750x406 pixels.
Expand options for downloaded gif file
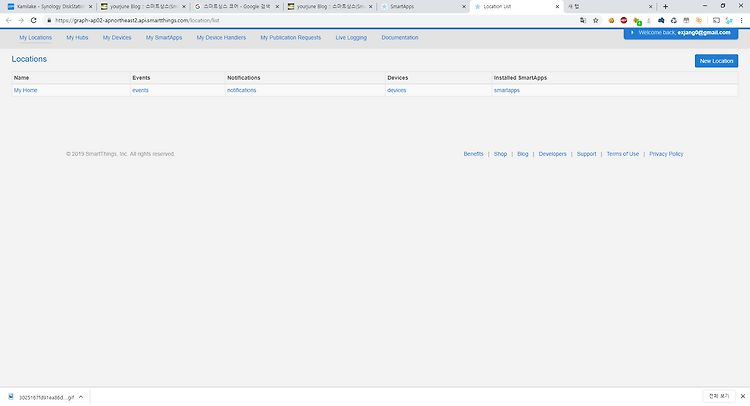81,397
